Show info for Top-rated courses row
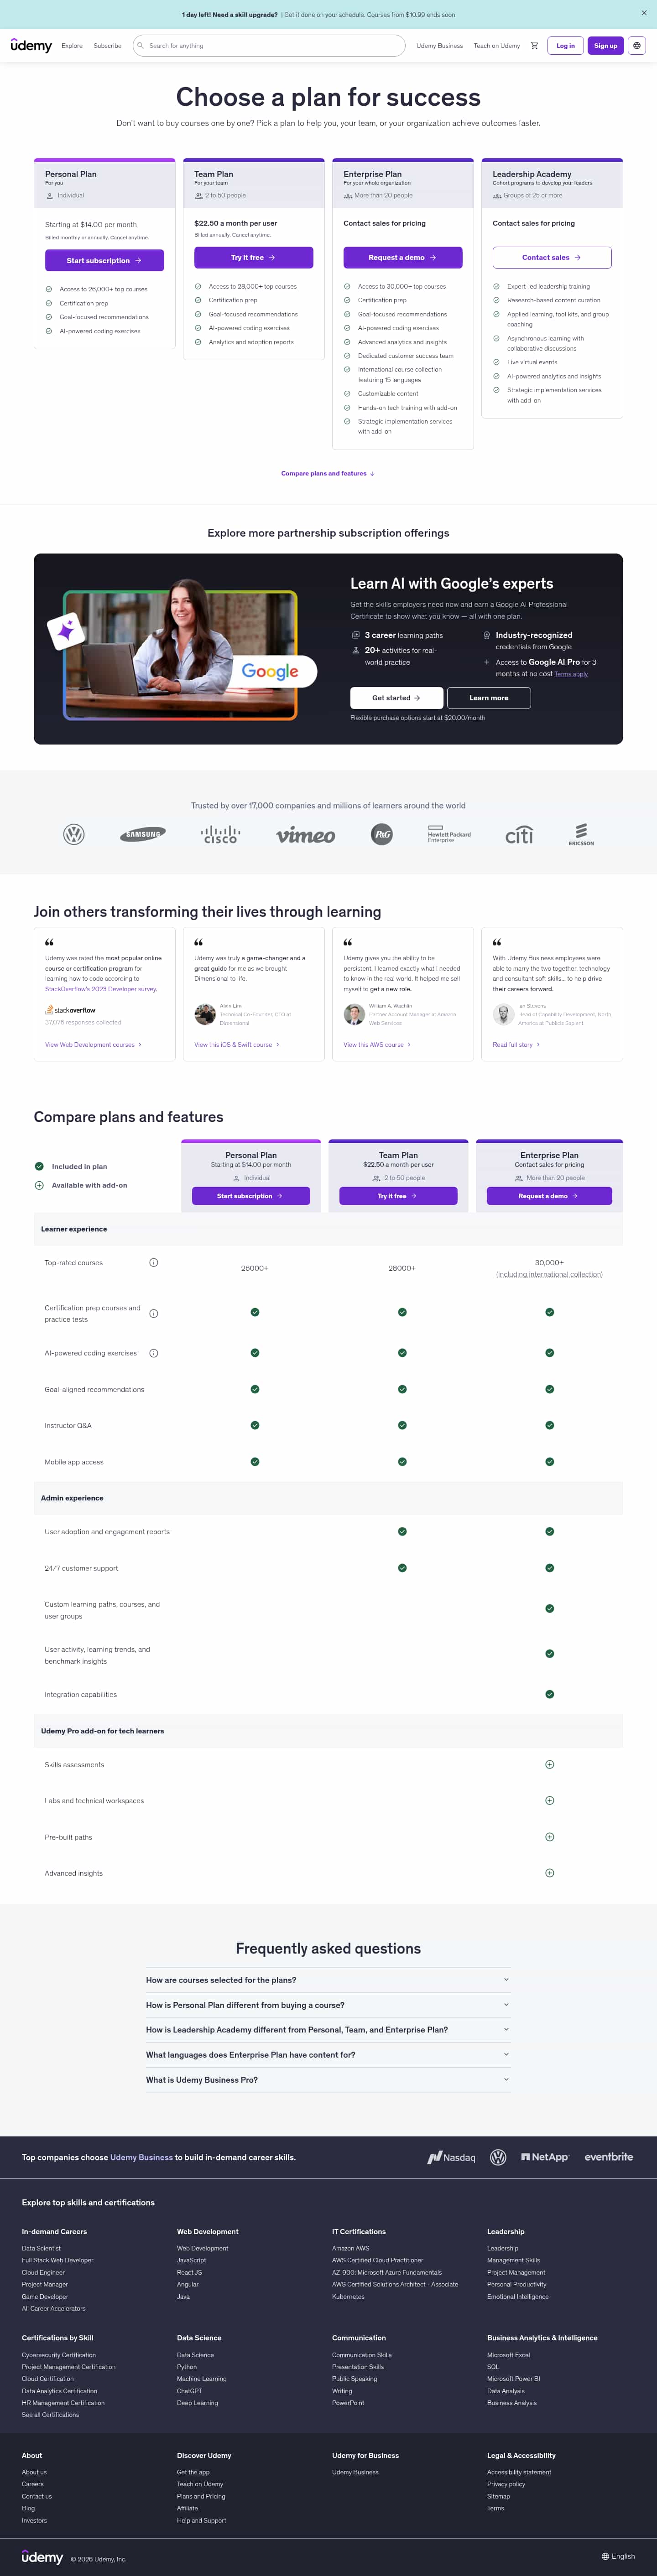Viewport: 657px width, 2576px height. (153, 1262)
